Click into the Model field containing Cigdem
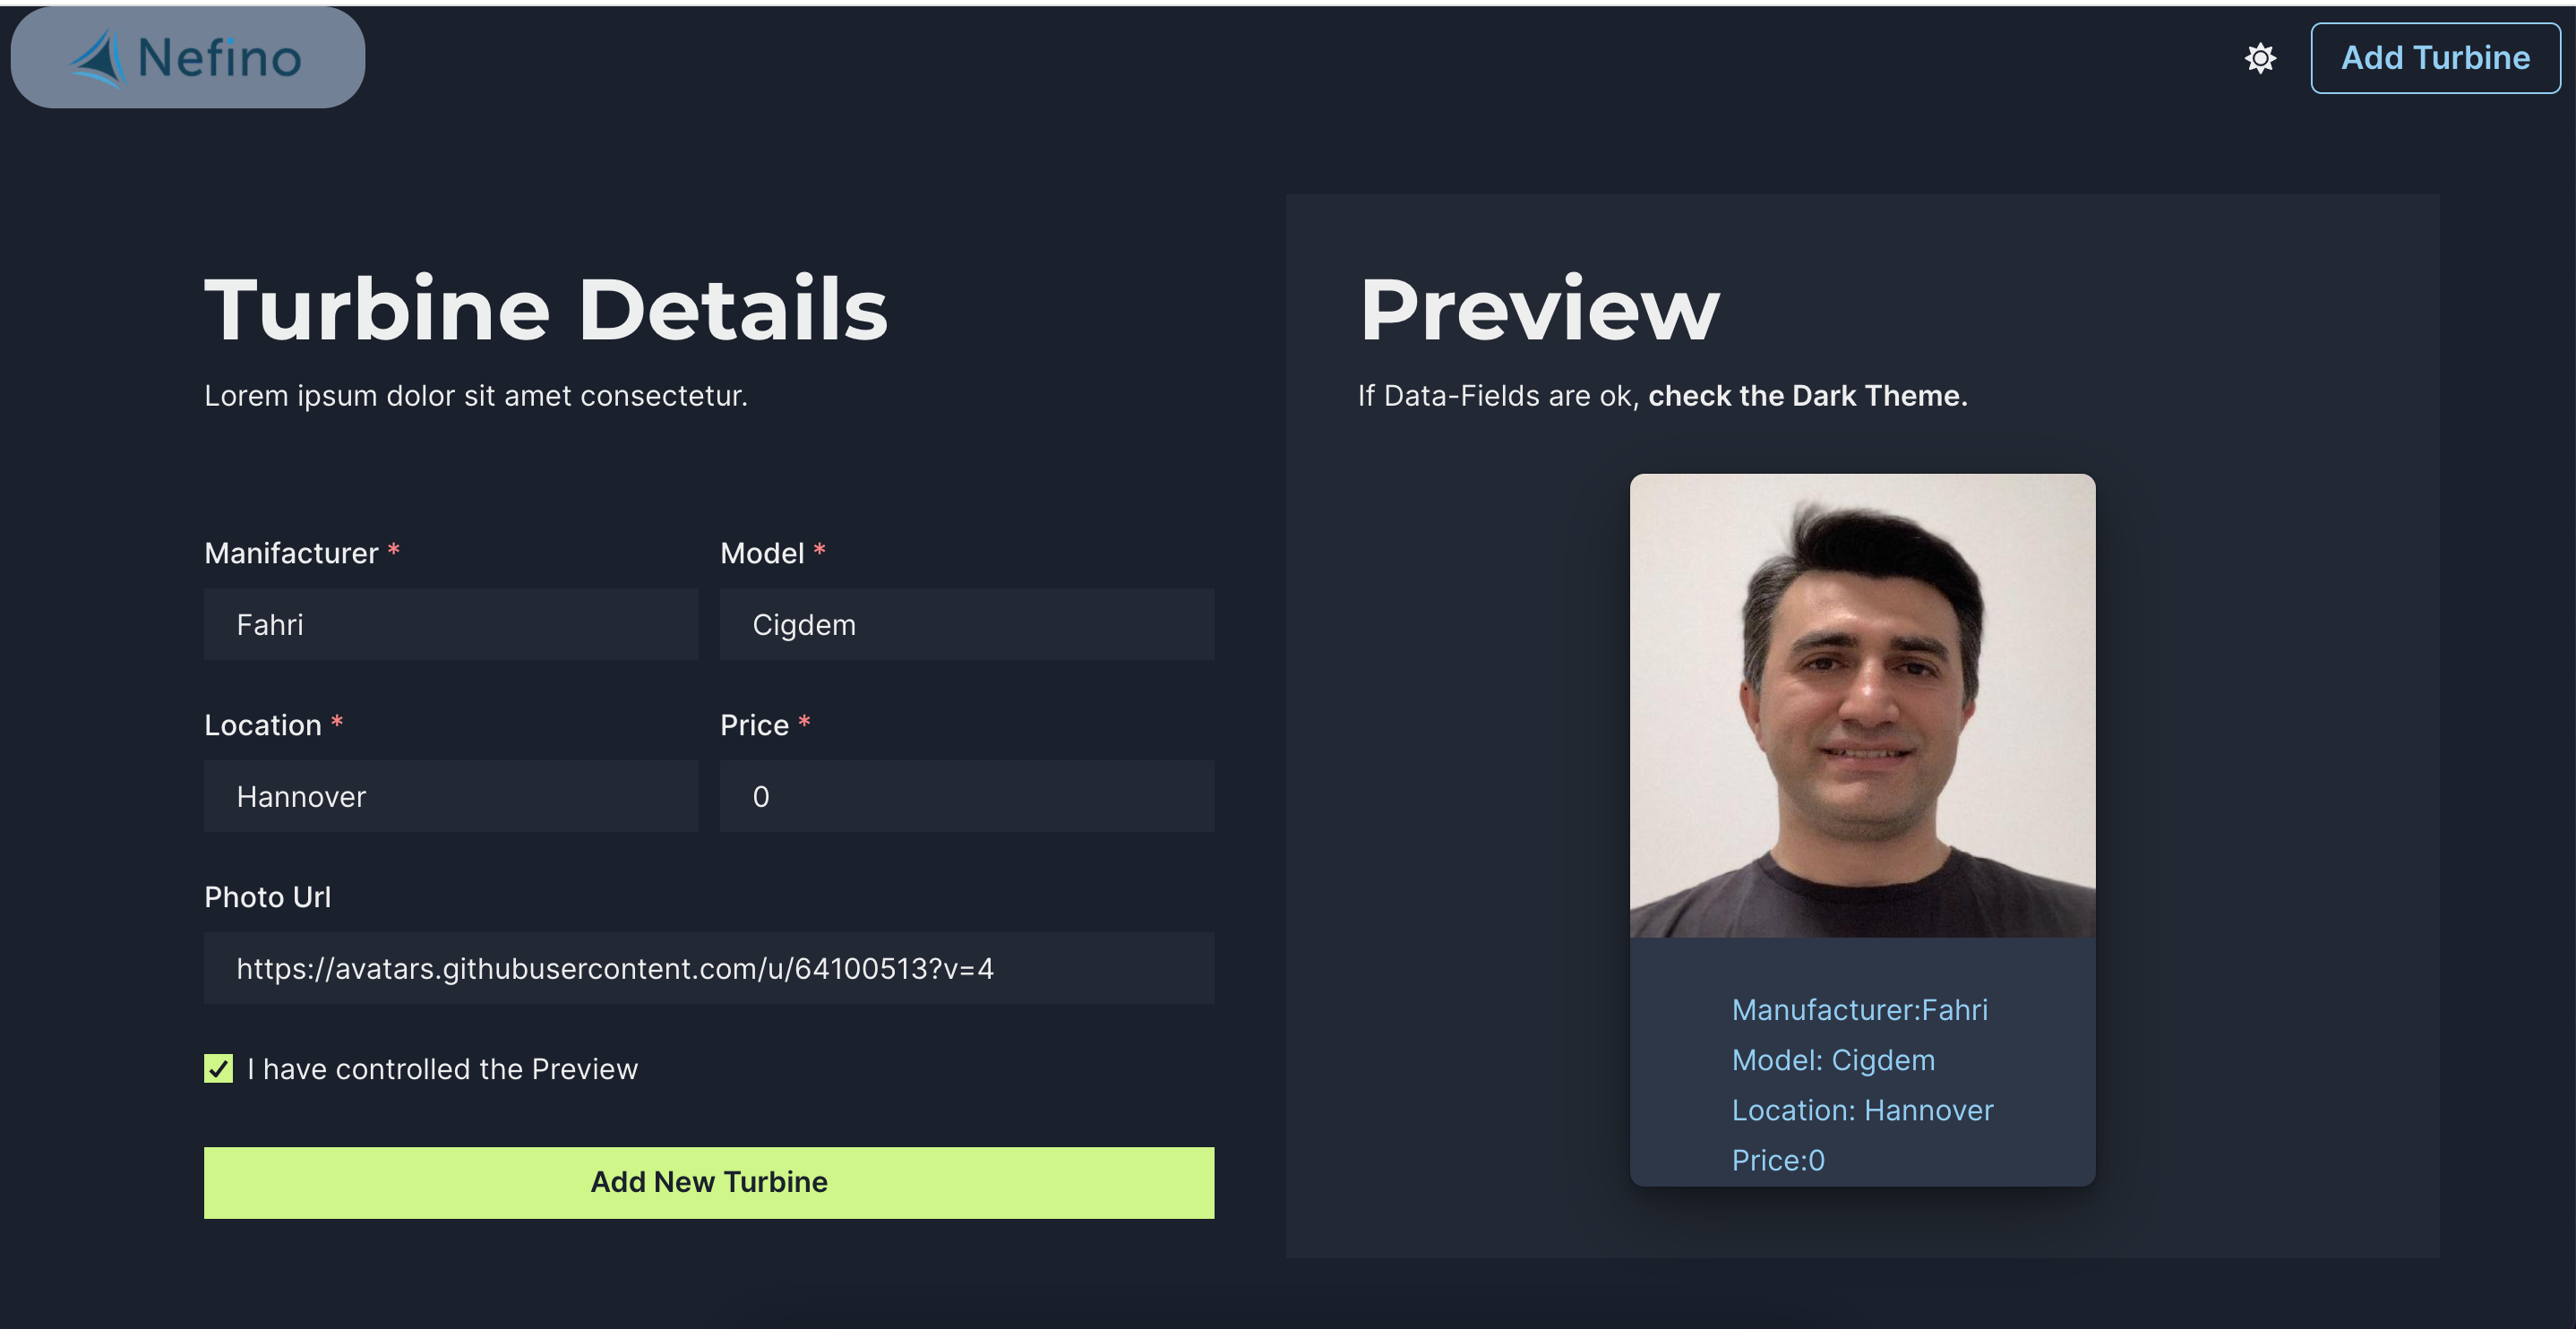2576x1329 pixels. (966, 624)
